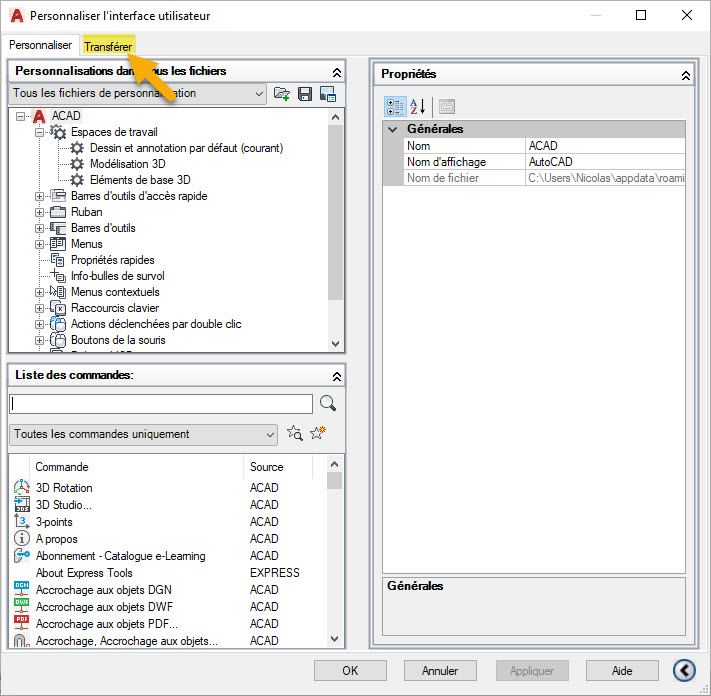The width and height of the screenshot is (711, 696).
Task: Click the command search input field
Action: pyautogui.click(x=161, y=404)
